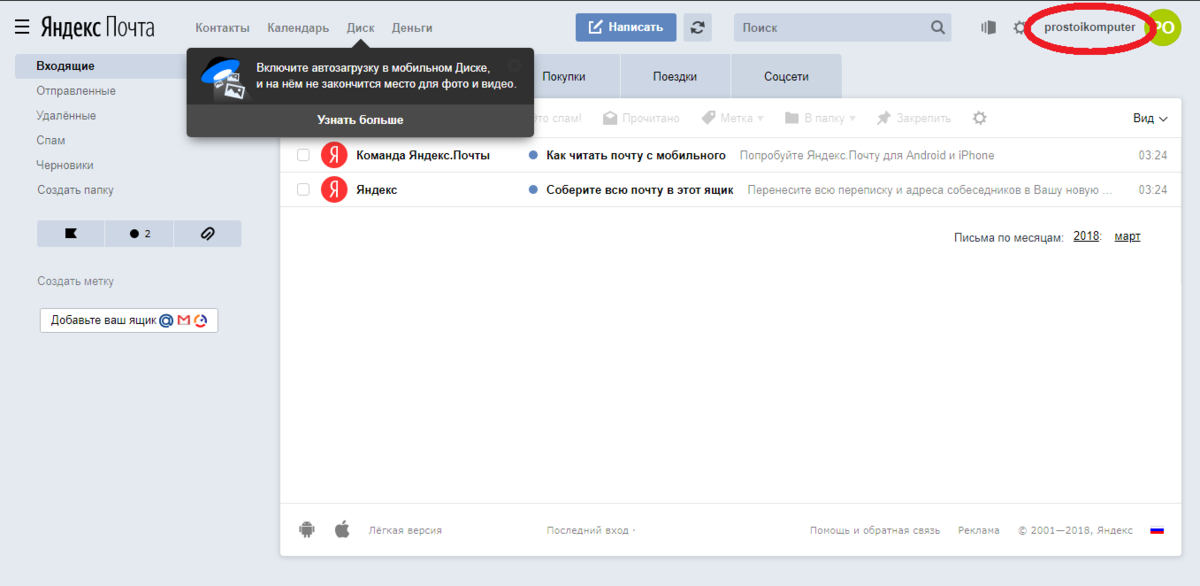Click Добавьте ваш ящик button
Viewport: 1200px width, 586px height.
click(x=129, y=320)
